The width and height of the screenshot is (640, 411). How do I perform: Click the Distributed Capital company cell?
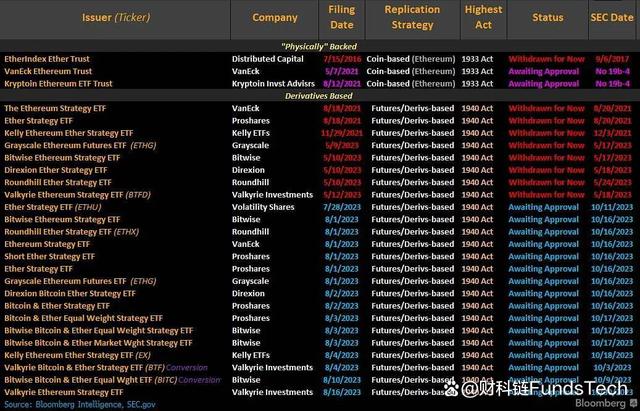pyautogui.click(x=268, y=59)
